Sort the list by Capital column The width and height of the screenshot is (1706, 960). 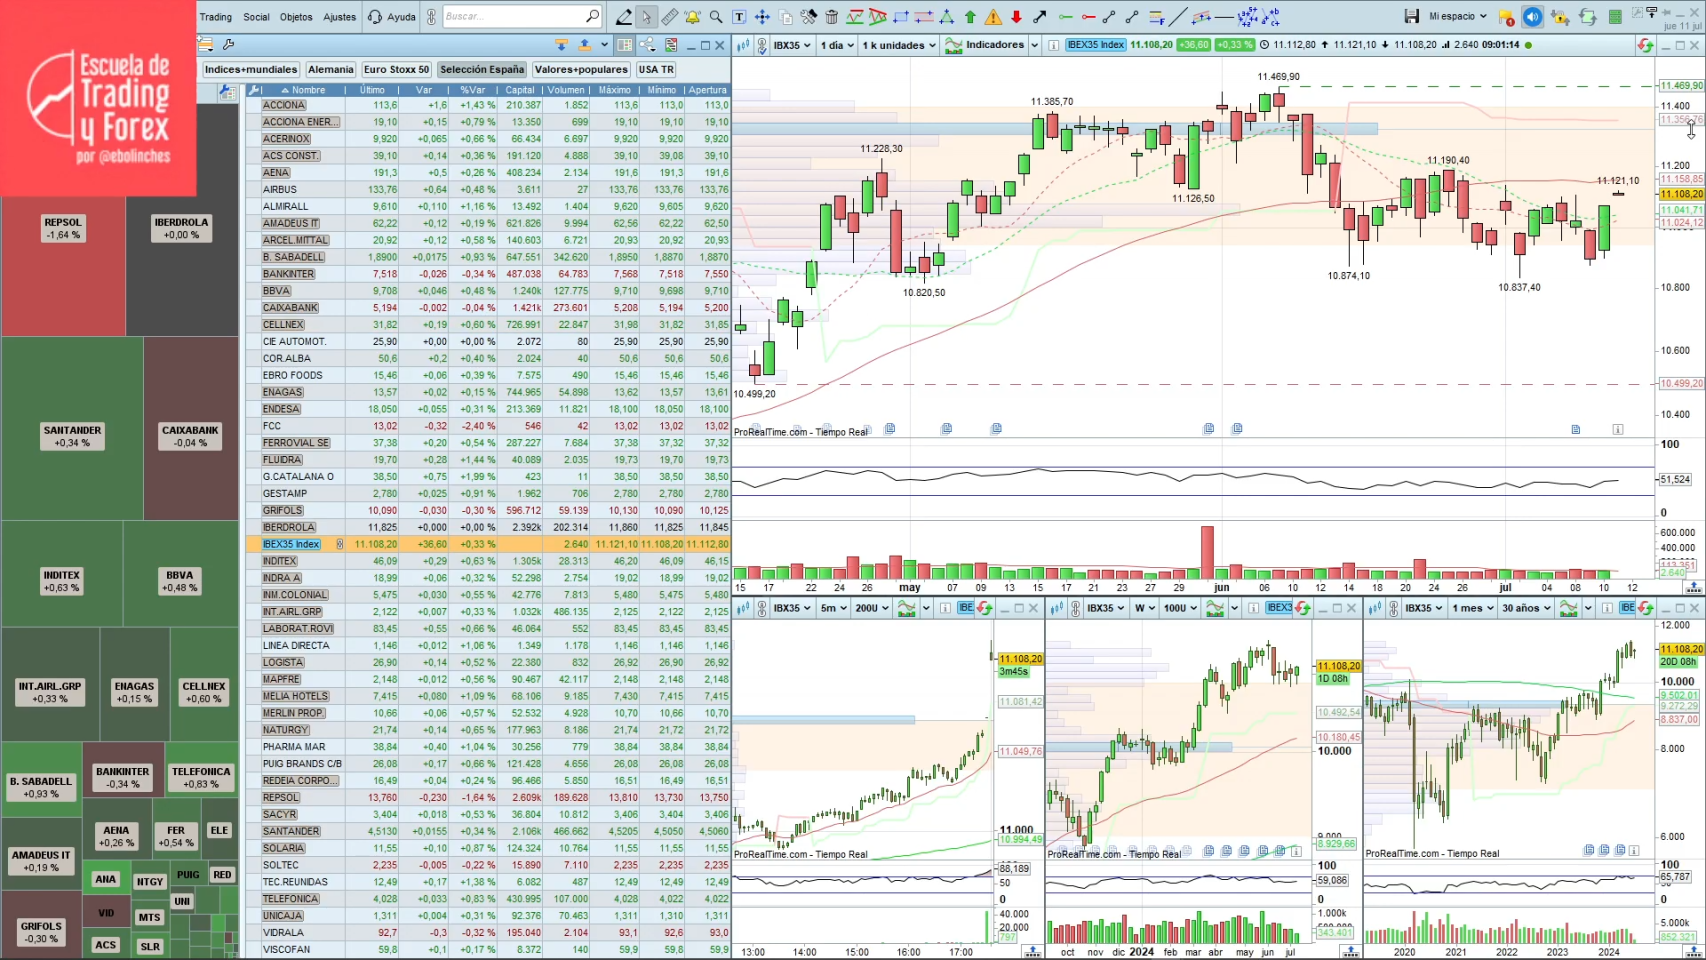click(x=520, y=90)
